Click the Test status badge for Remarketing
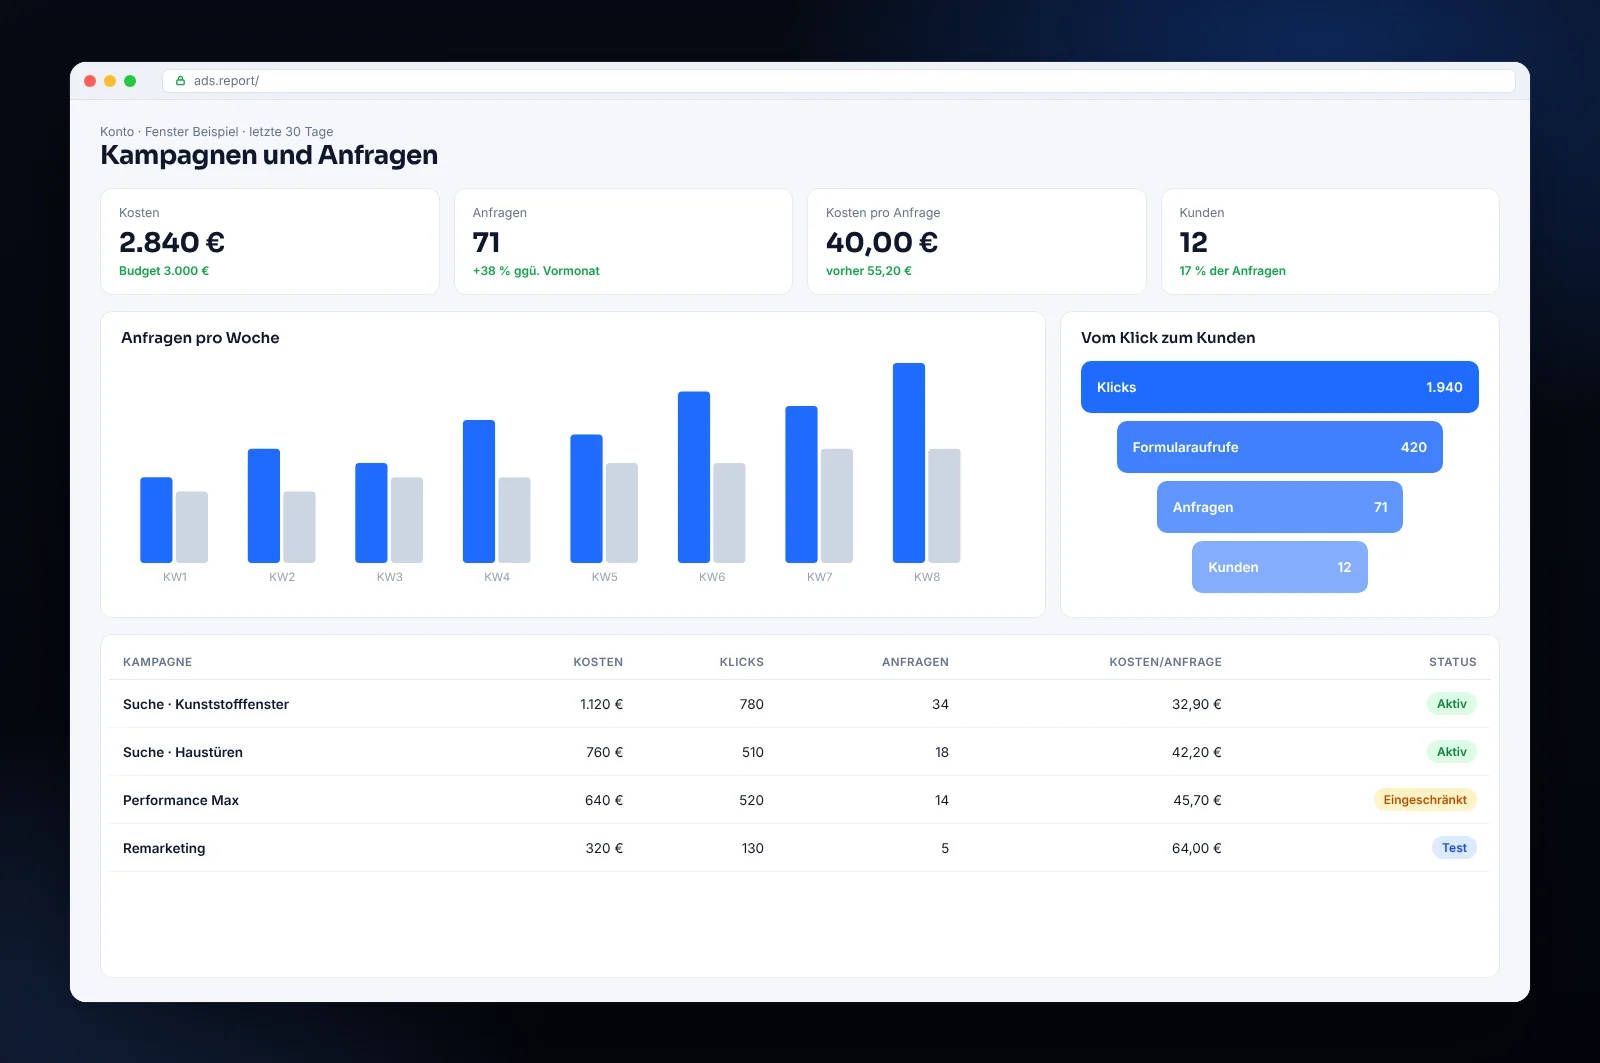The height and width of the screenshot is (1063, 1600). (1454, 848)
